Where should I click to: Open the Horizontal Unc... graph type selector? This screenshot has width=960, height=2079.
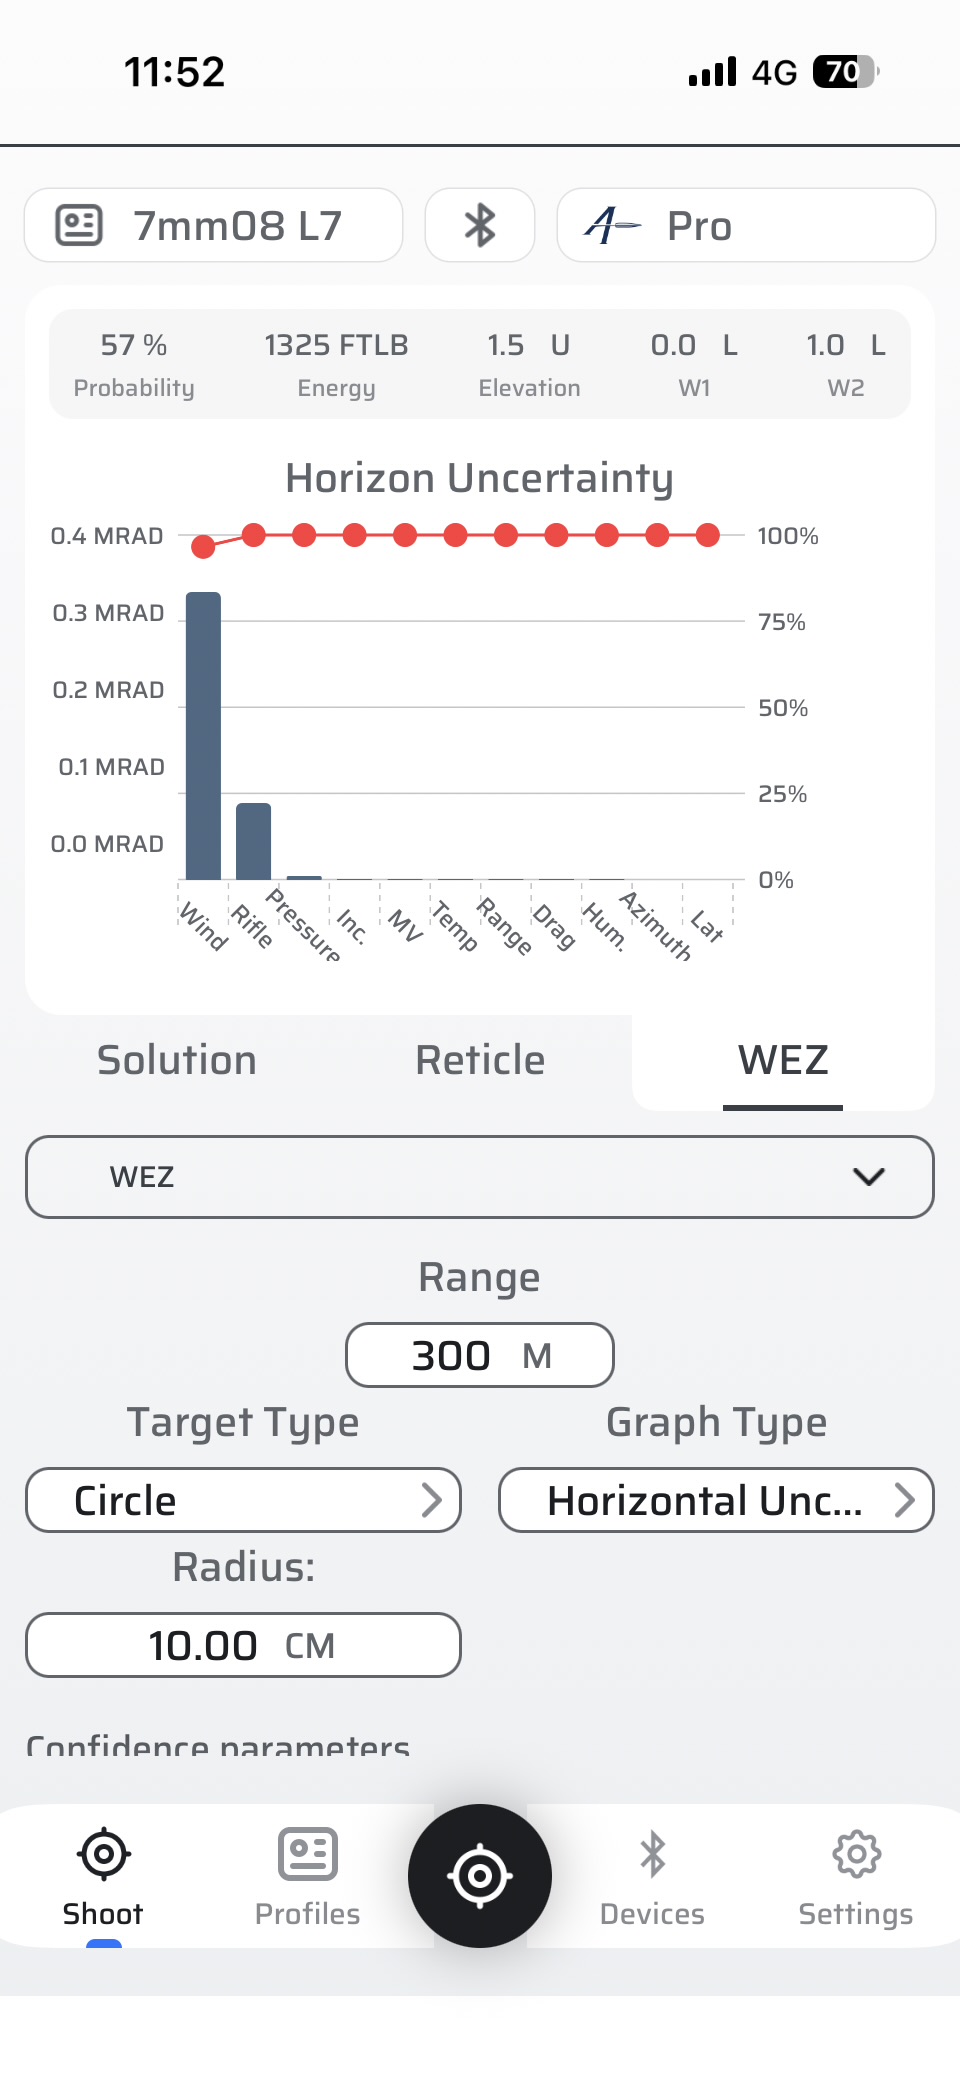716,1500
